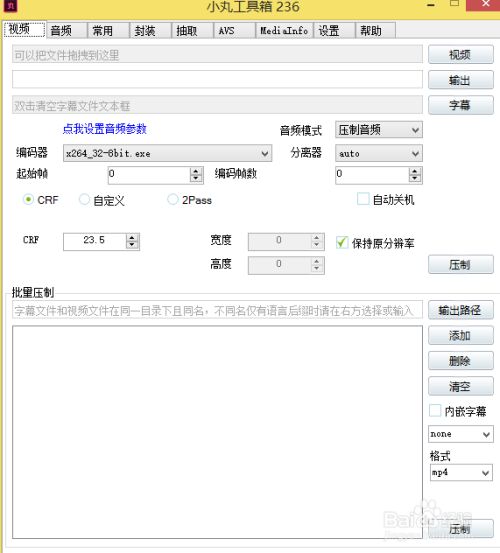This screenshot has height=553, width=500.
Task: Open the 帮助 tab
Action: pos(375,31)
